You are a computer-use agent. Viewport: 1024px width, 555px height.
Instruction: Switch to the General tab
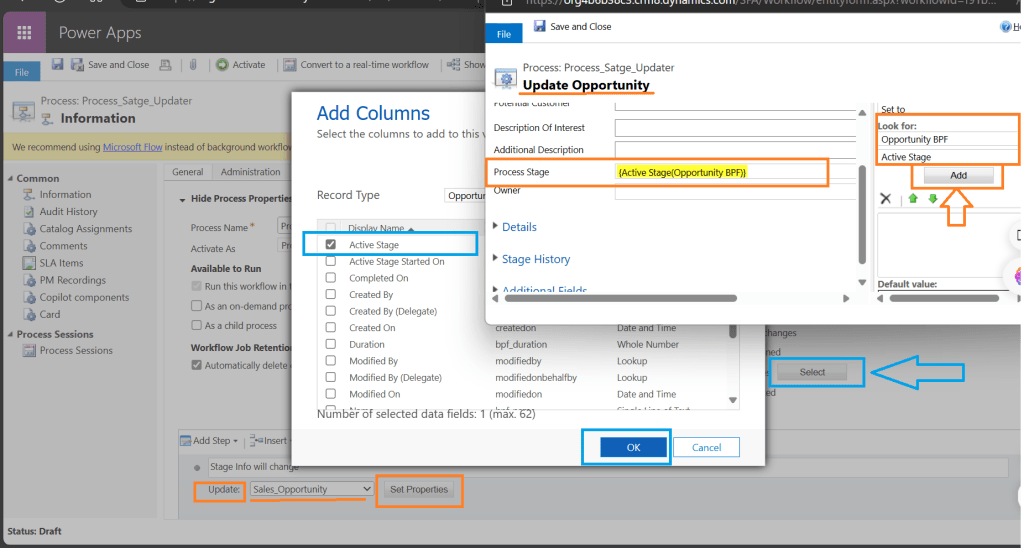(187, 172)
